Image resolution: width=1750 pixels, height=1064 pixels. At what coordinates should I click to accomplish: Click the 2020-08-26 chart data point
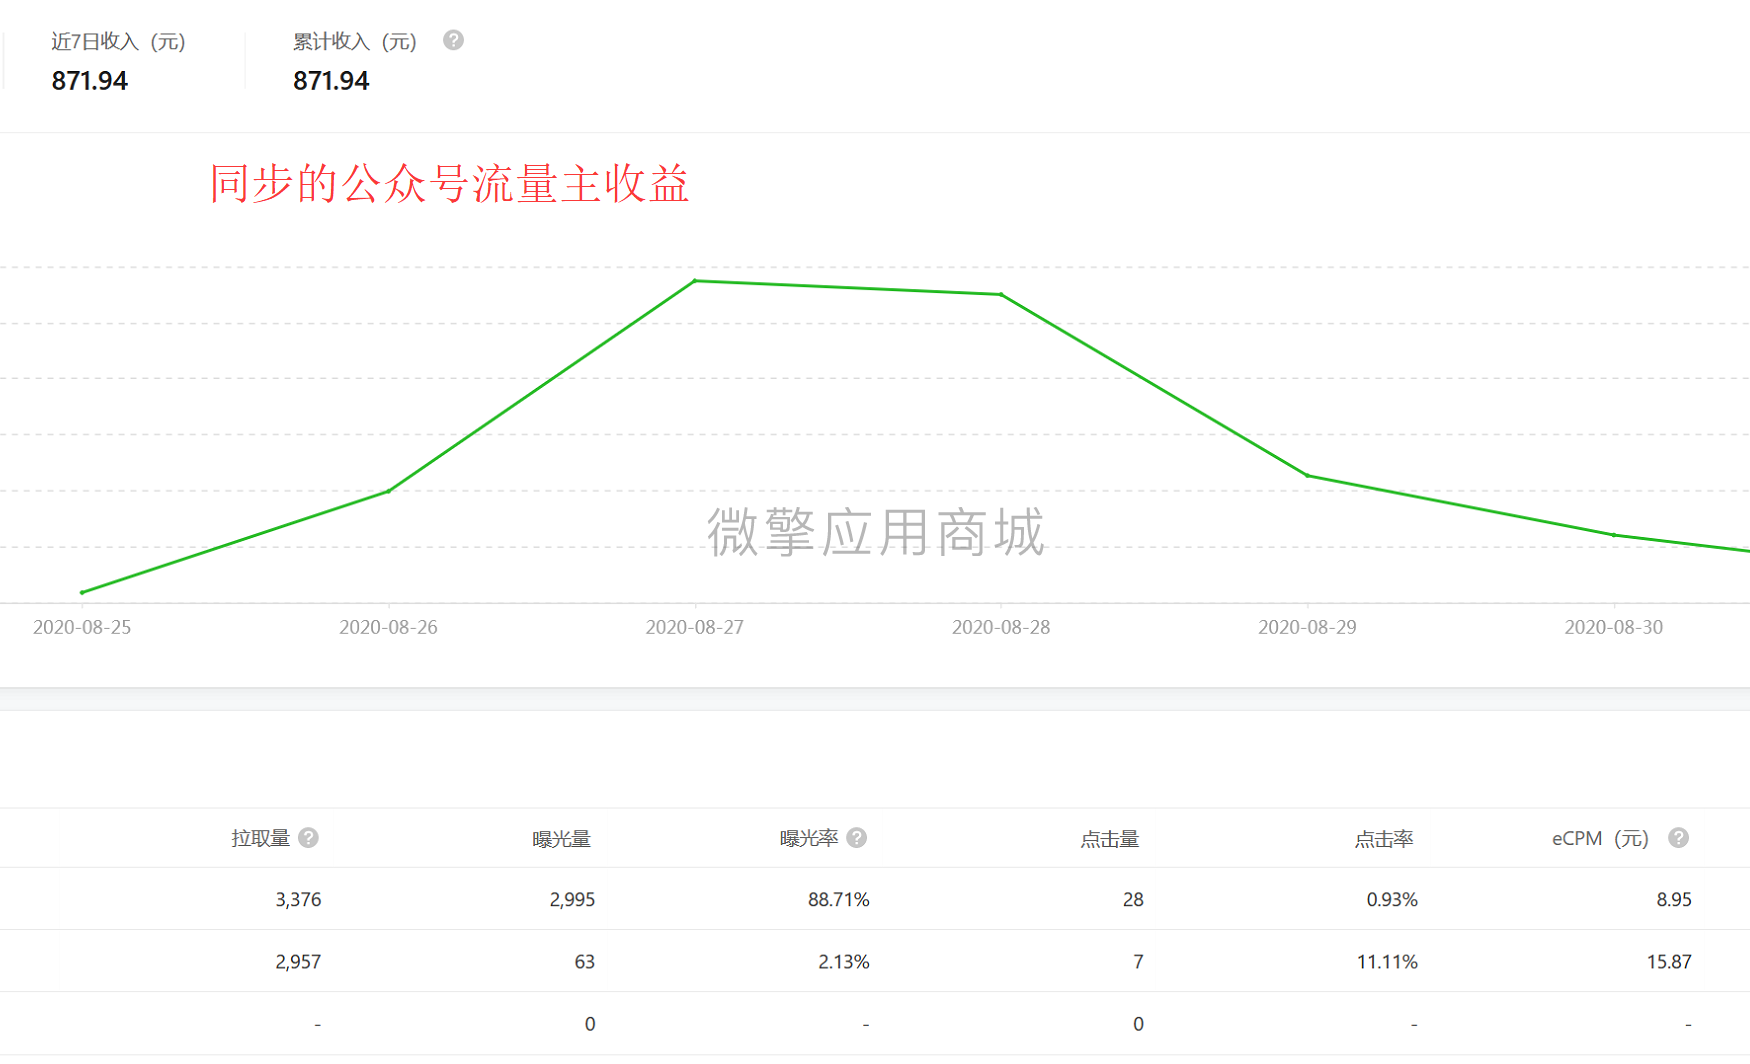(388, 491)
